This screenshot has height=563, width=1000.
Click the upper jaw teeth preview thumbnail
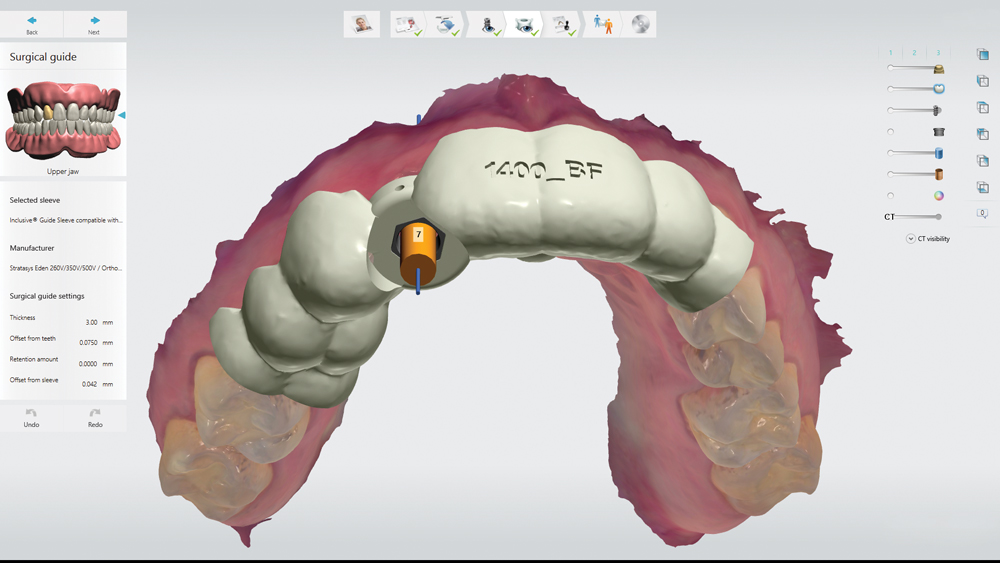pos(62,120)
